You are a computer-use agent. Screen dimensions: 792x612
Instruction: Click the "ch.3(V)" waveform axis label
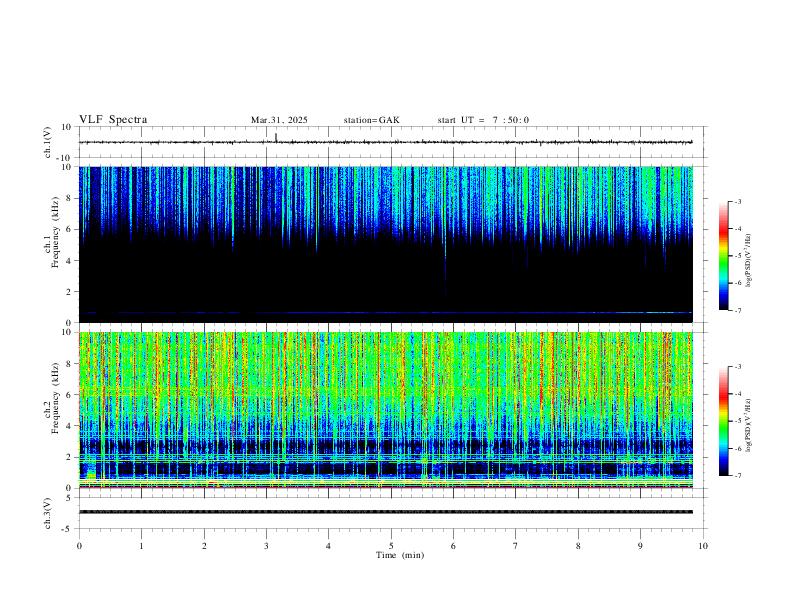[x=48, y=513]
